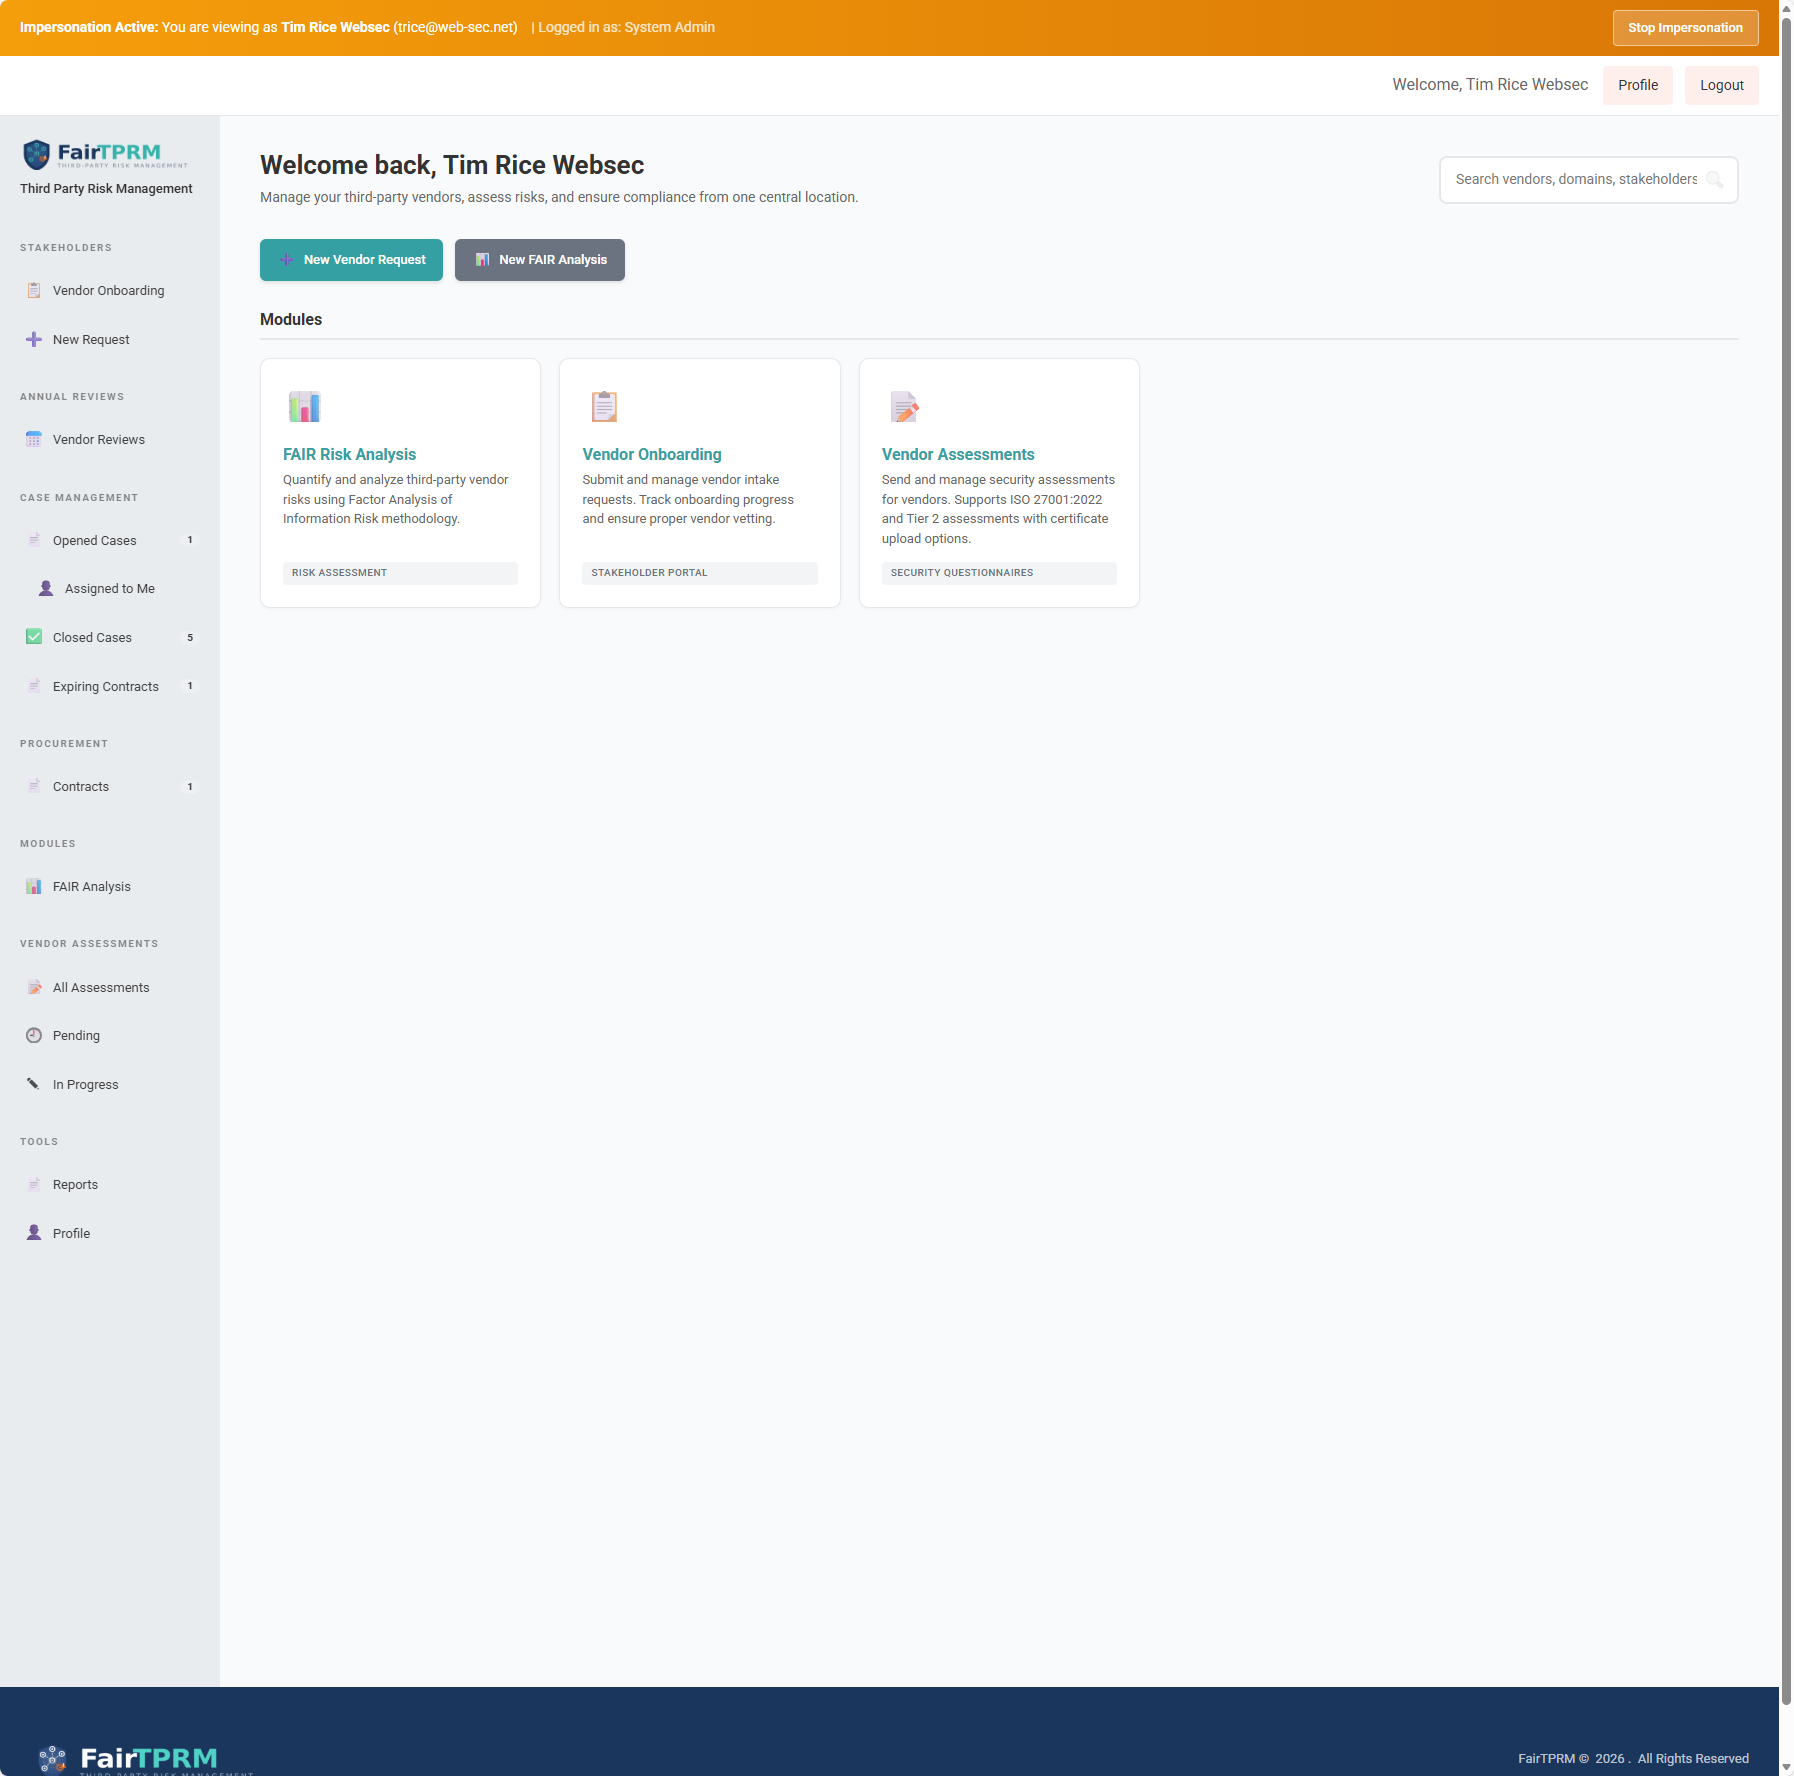Click the magnifier icon in search box
Screen dimensions: 1794x1776
click(1714, 180)
